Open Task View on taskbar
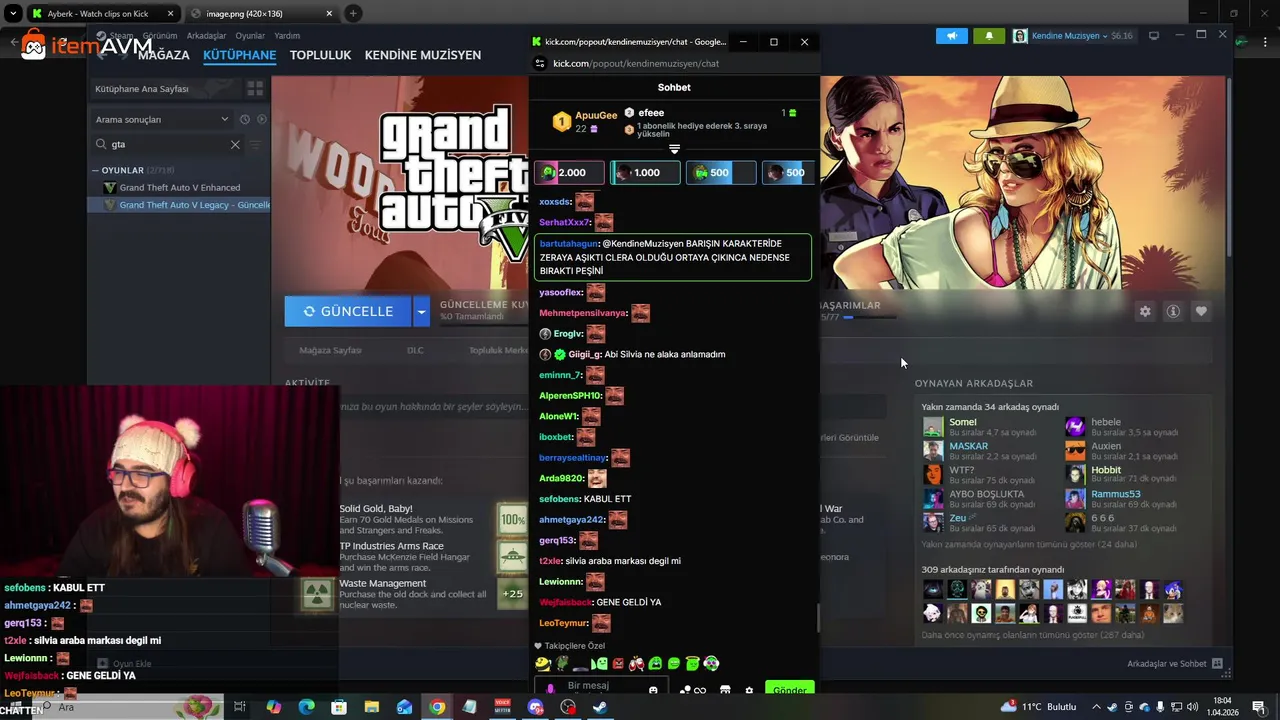Image resolution: width=1280 pixels, height=720 pixels. [x=240, y=707]
